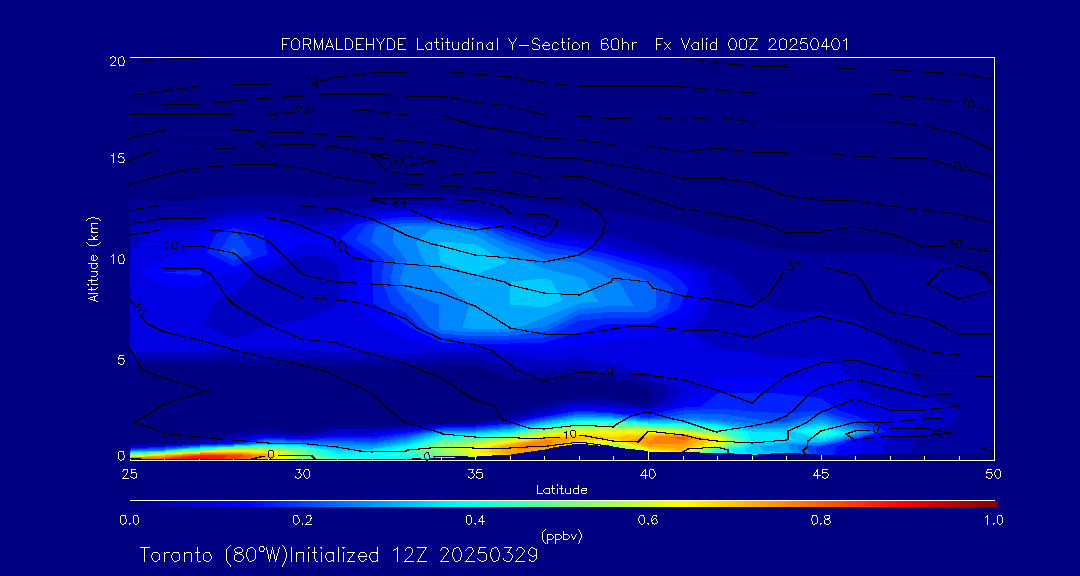Click latitude axis tick label 50
Screen dimensions: 1080x576
point(994,474)
